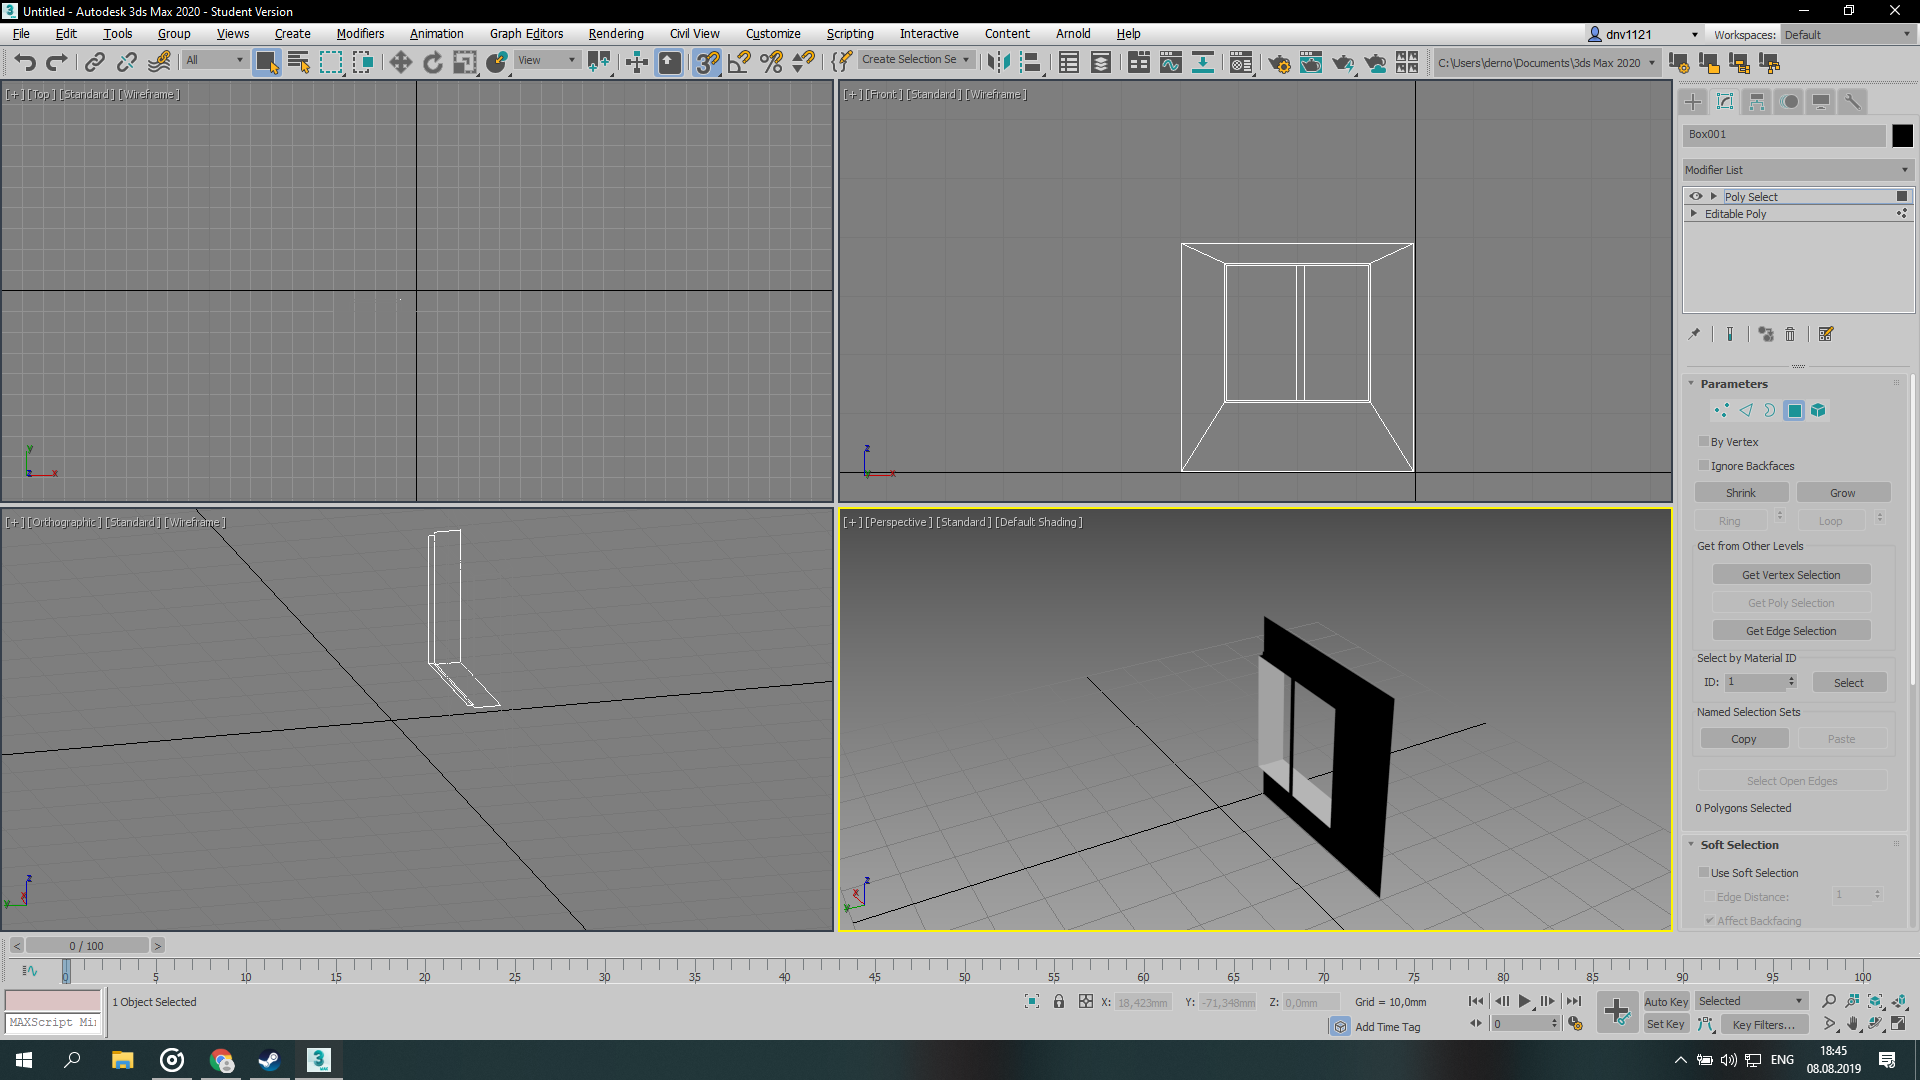Select the Edge sub-object level icon

coord(1746,410)
